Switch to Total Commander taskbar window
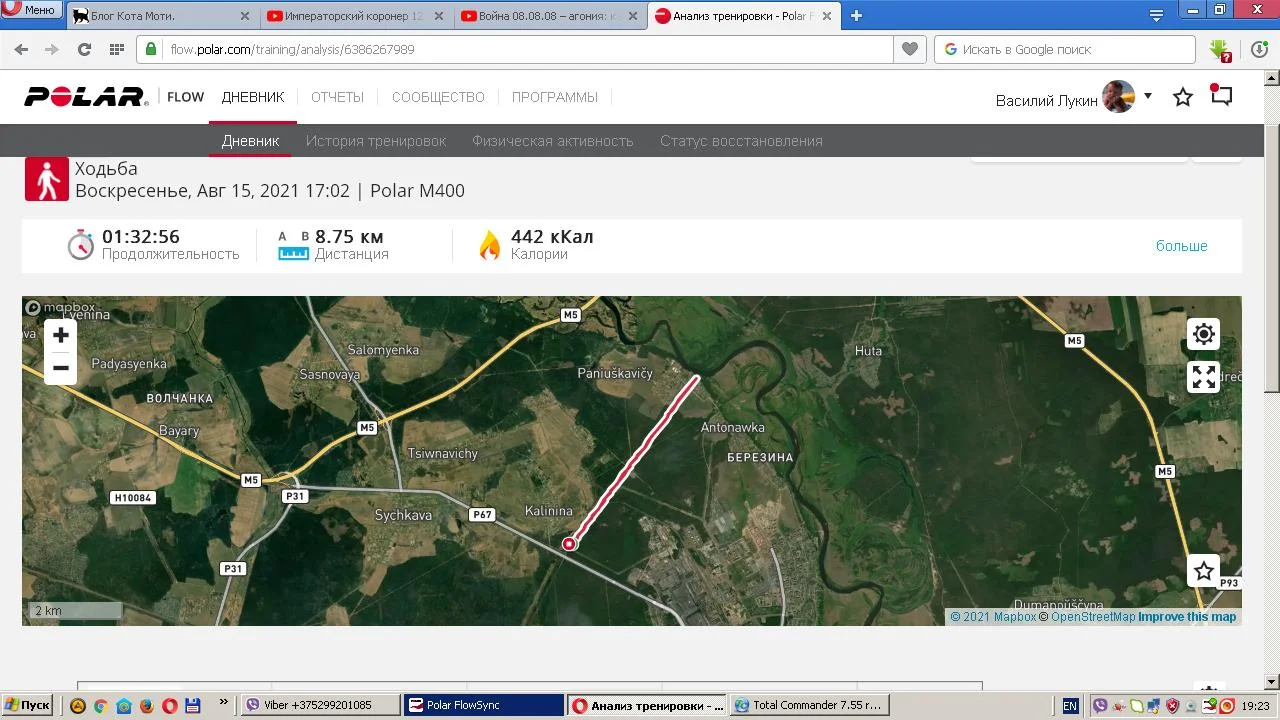The height and width of the screenshot is (720, 1280). coord(809,705)
